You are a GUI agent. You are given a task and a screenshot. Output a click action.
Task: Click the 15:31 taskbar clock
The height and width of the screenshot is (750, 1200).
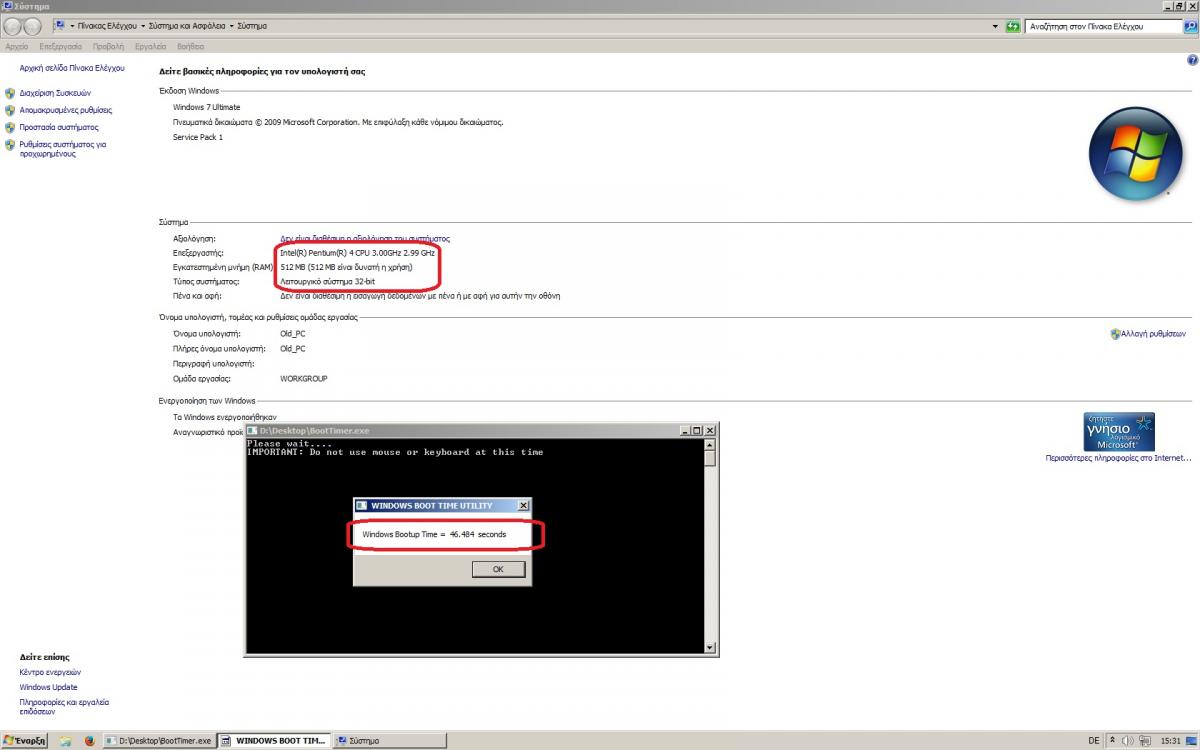(x=1171, y=741)
